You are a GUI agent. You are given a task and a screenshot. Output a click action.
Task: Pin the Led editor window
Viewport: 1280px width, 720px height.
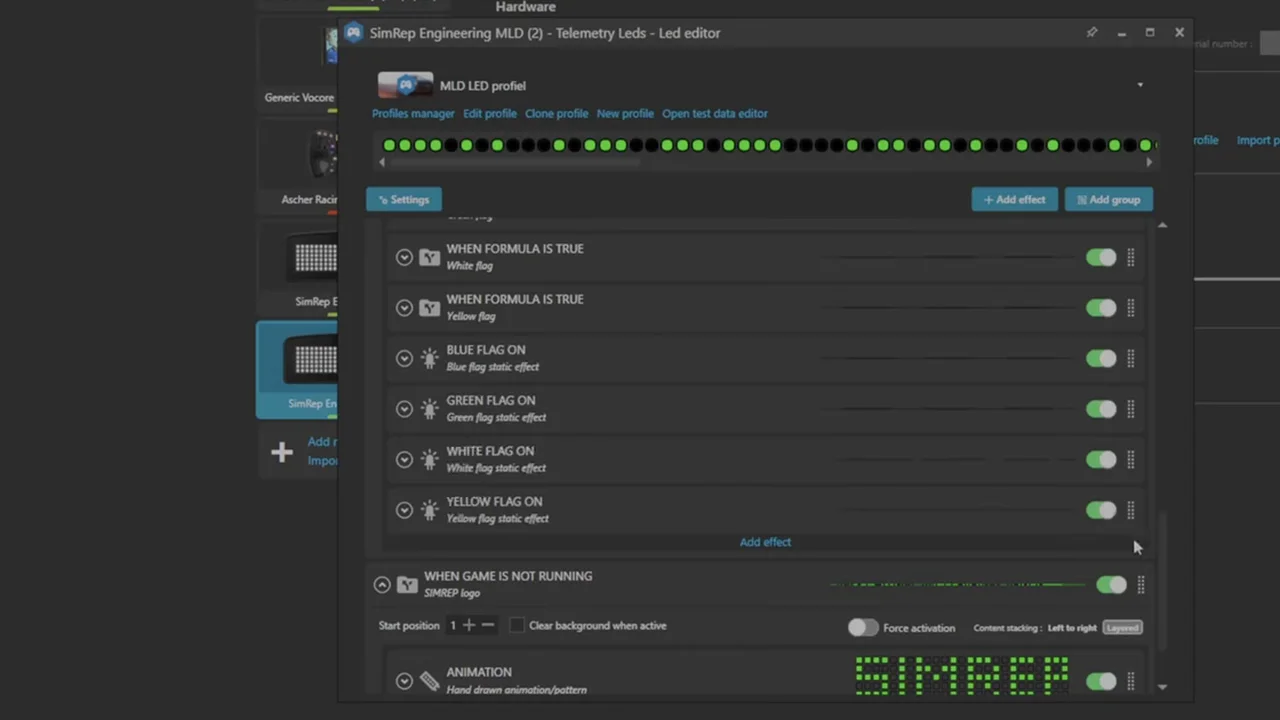pos(1092,33)
